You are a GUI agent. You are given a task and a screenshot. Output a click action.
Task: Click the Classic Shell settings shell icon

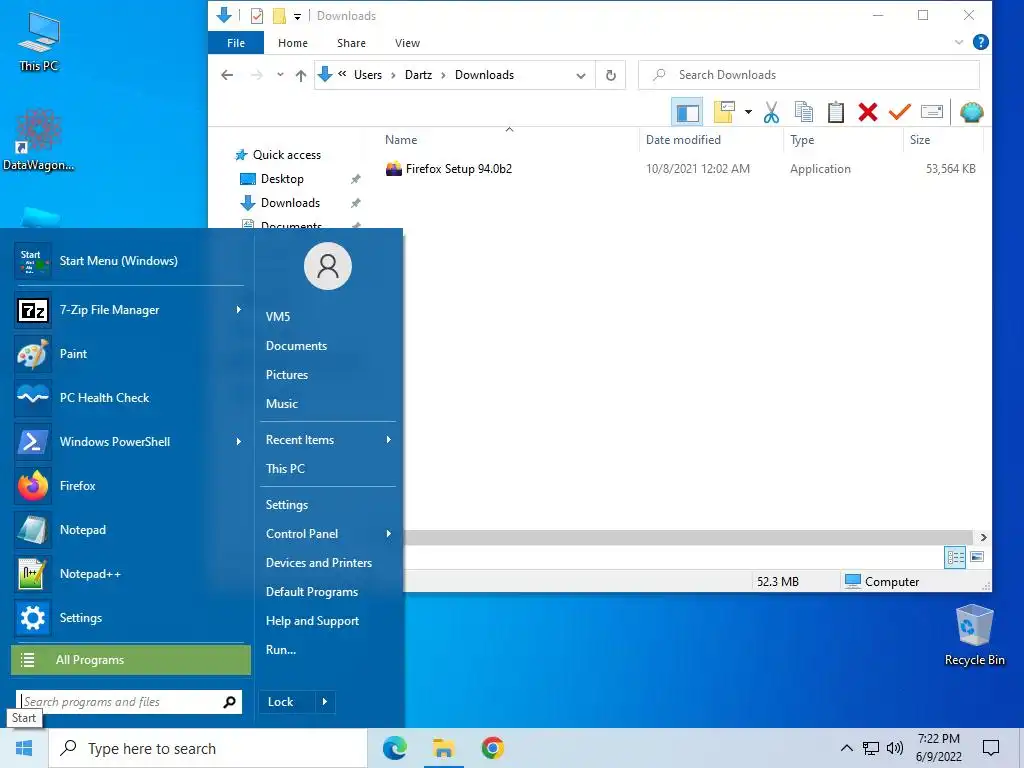click(x=972, y=112)
